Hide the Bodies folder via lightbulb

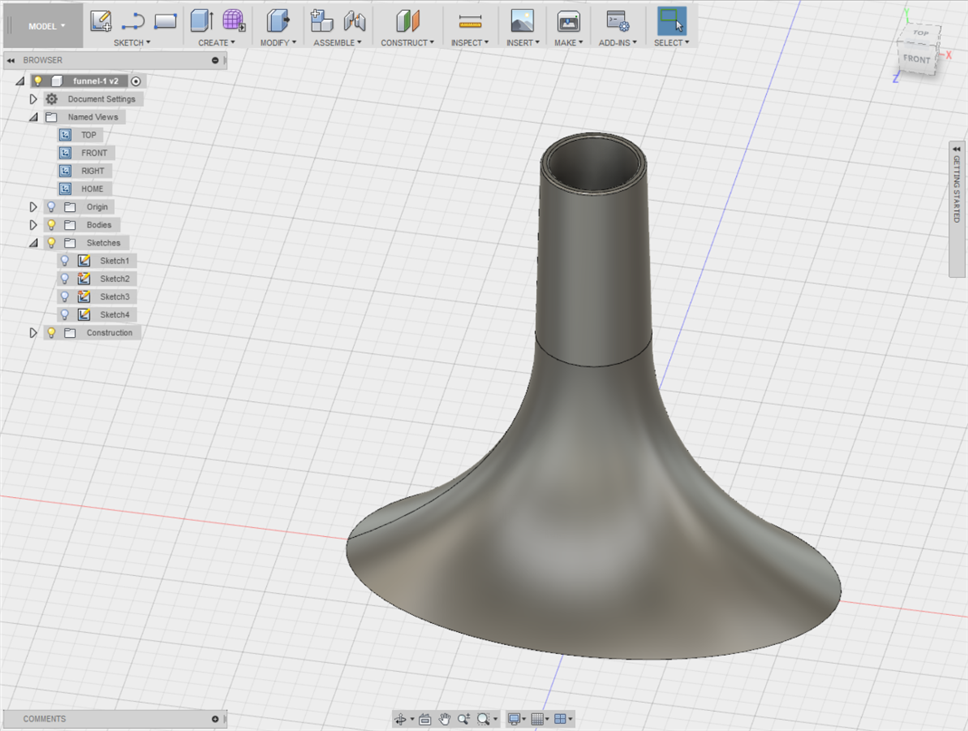[51, 225]
